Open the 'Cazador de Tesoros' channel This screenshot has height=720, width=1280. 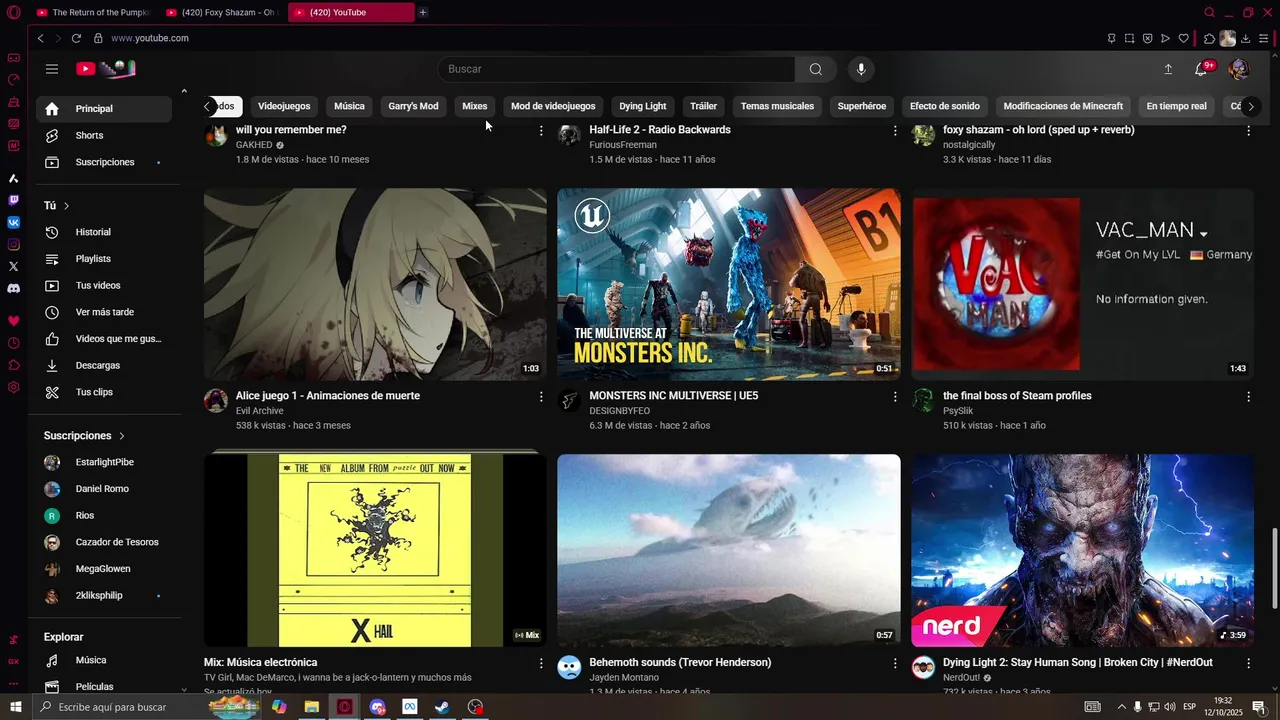pyautogui.click(x=104, y=542)
